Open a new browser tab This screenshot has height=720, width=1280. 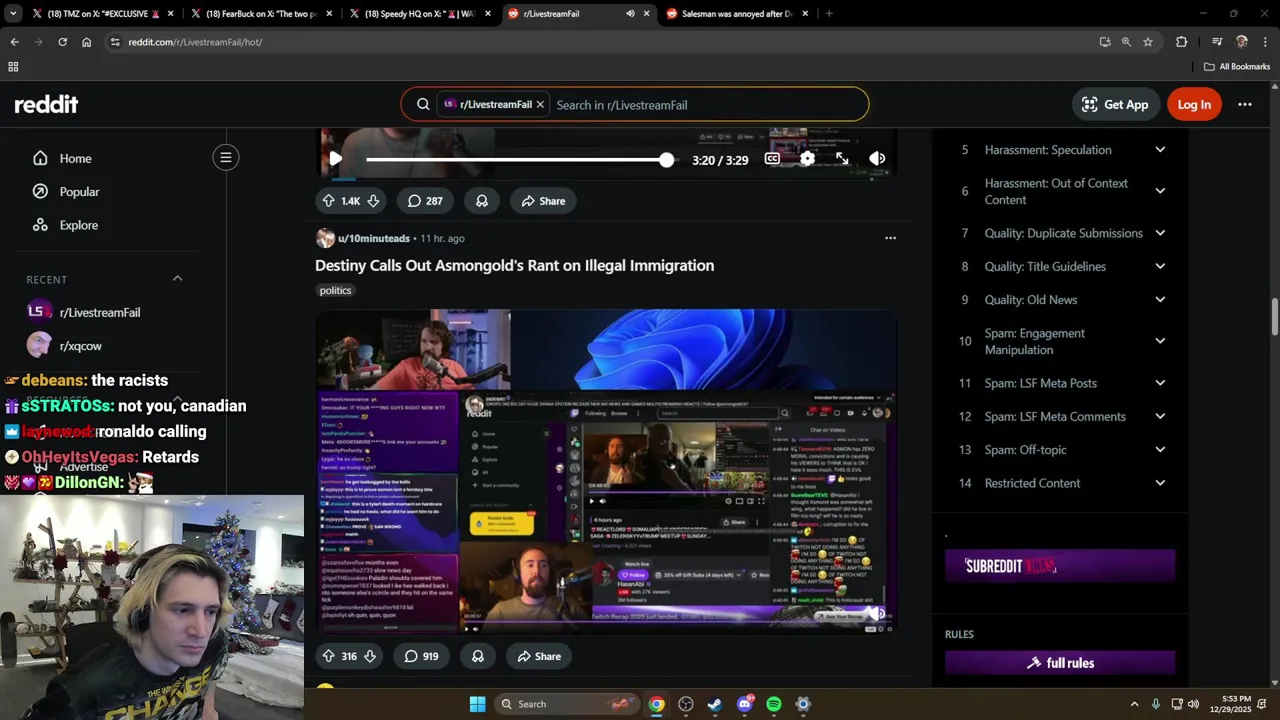point(829,14)
